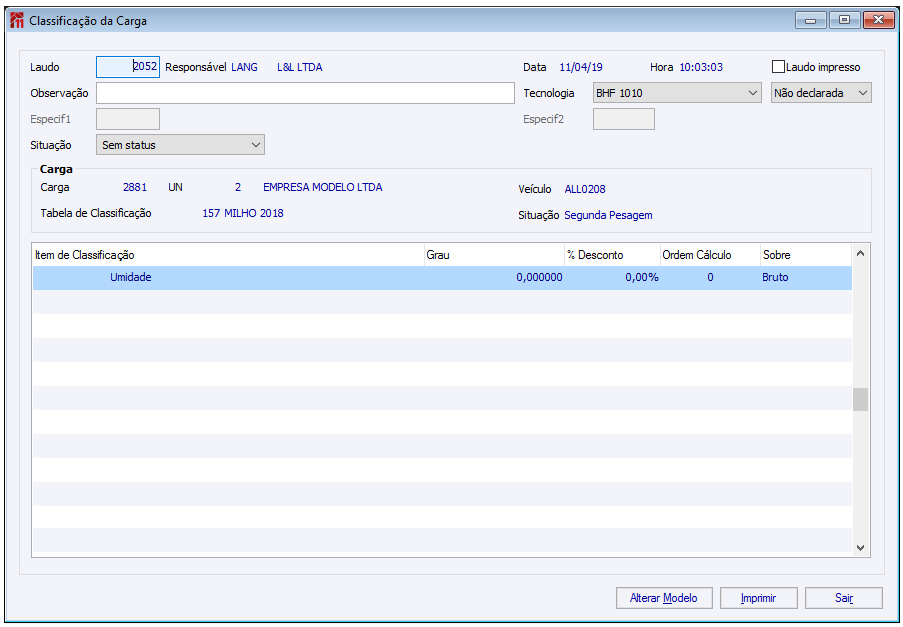Close the Classificação da Carga window
Viewport: 903px width, 627px height.
point(878,21)
